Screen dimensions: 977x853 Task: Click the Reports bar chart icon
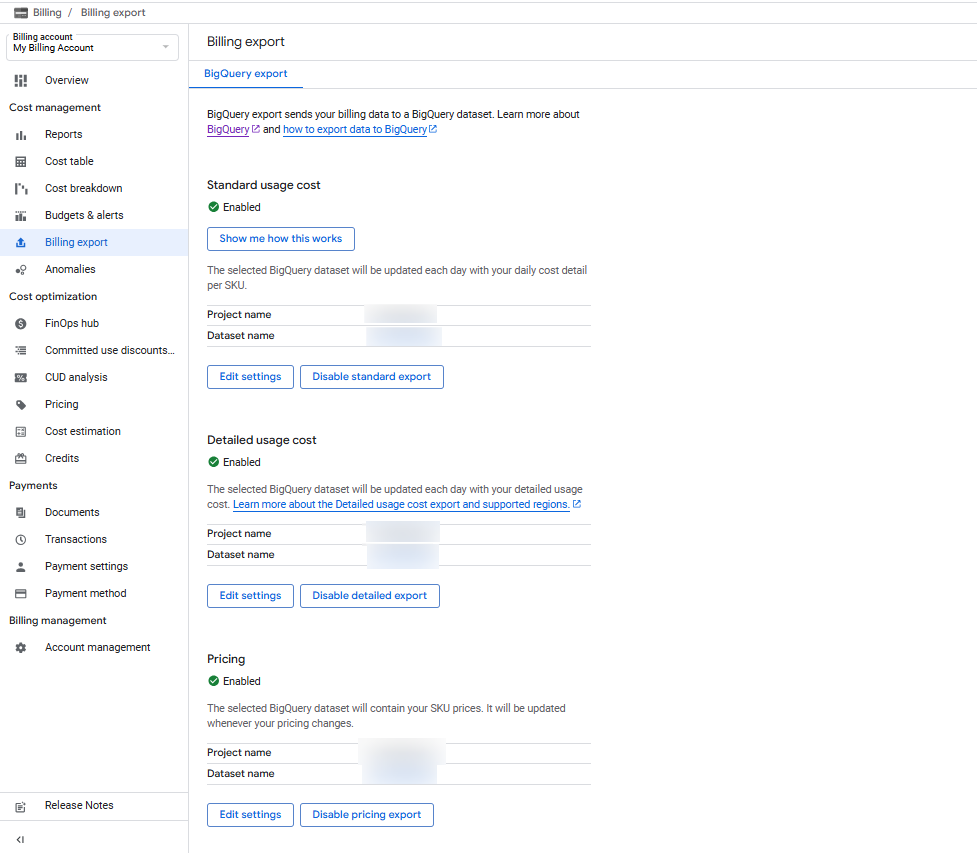click(x=21, y=134)
